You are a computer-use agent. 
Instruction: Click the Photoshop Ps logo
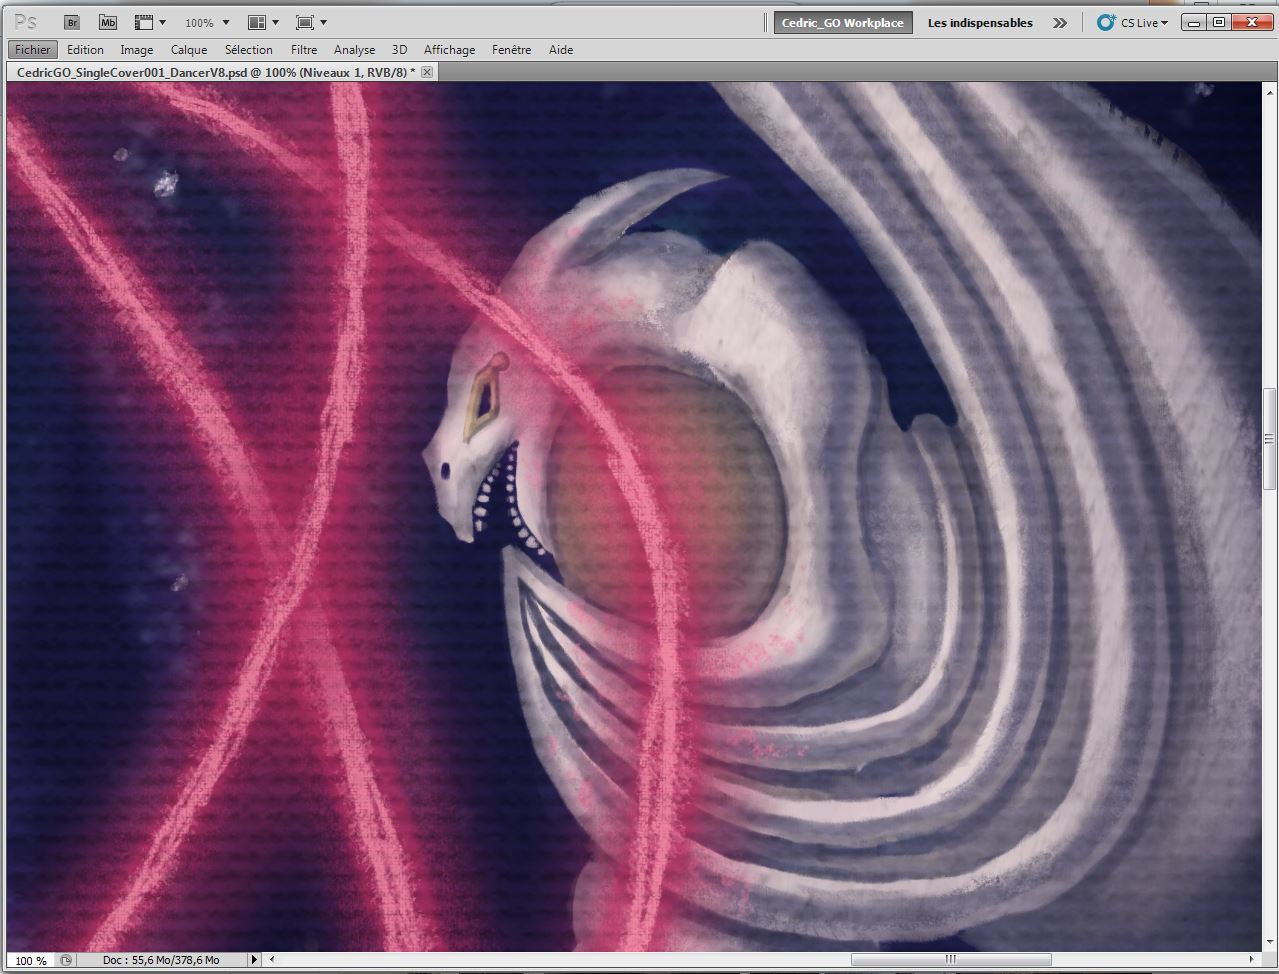tap(26, 22)
